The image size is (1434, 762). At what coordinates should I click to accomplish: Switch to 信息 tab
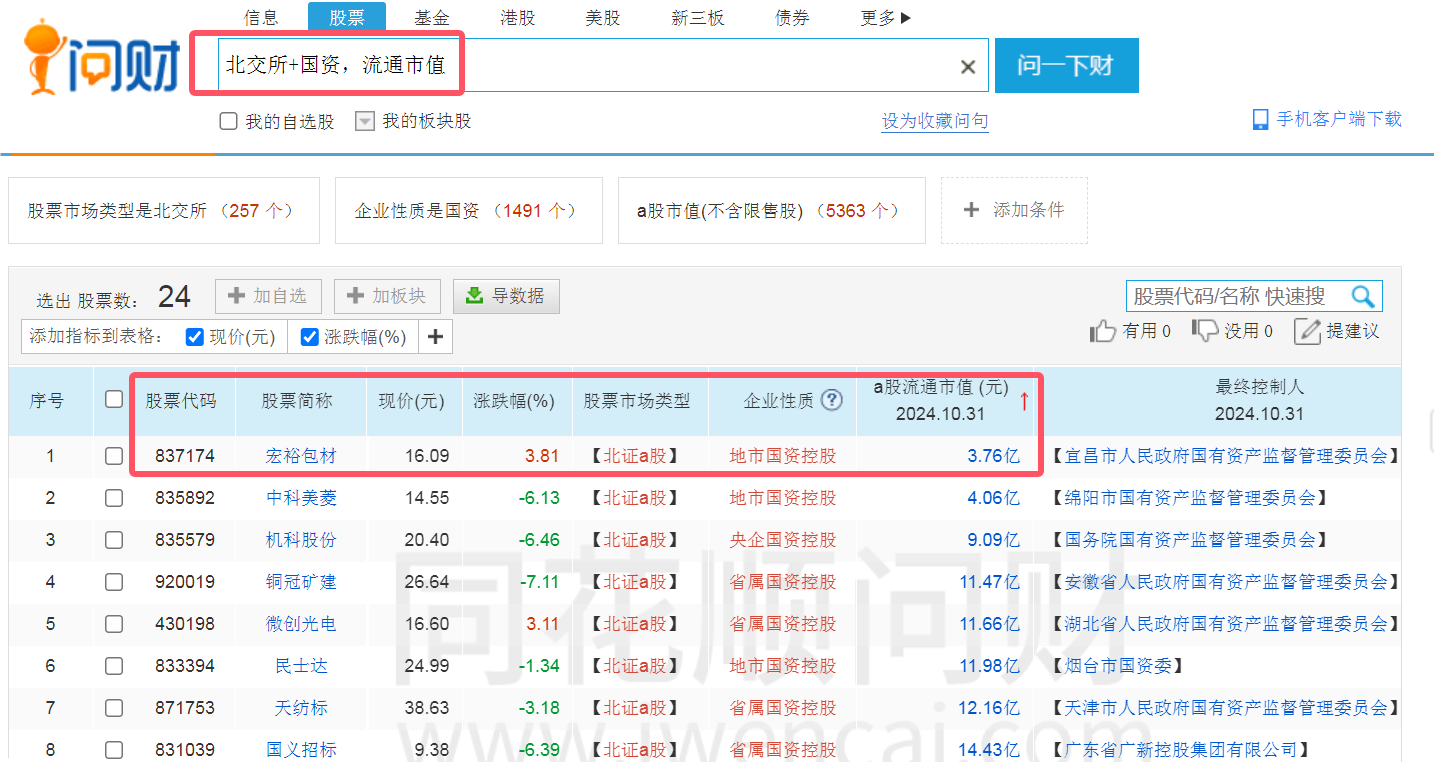point(261,18)
